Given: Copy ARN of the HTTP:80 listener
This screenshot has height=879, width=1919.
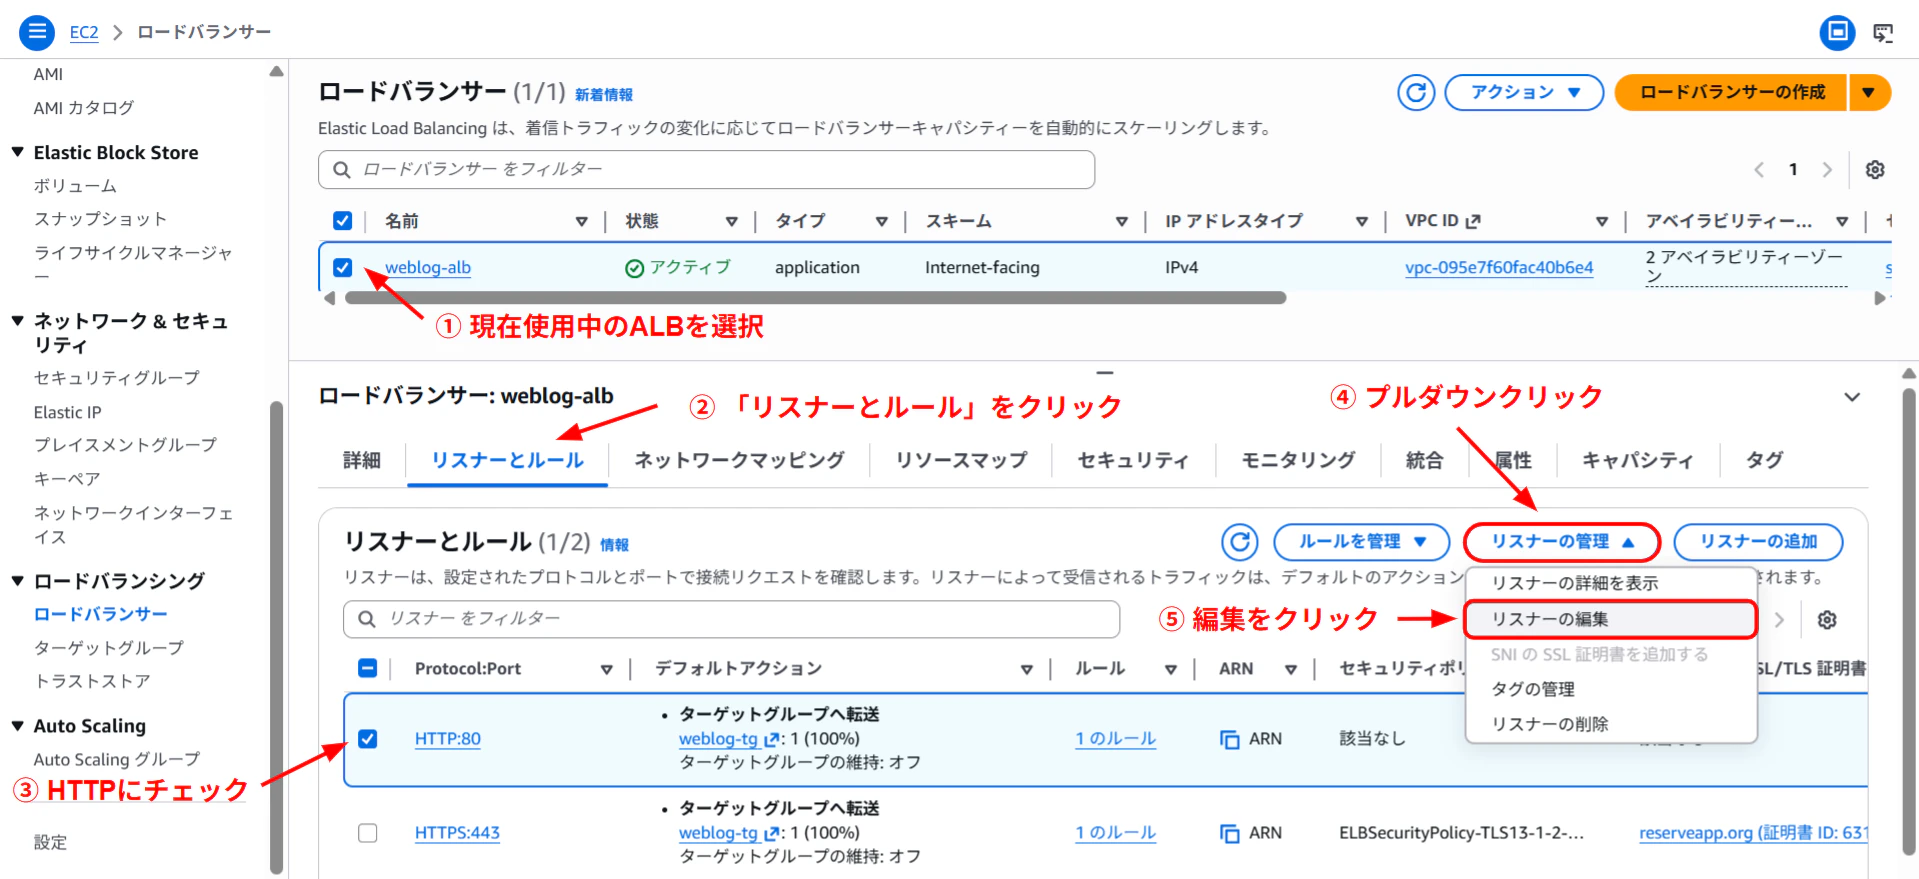Looking at the screenshot, I should point(1230,740).
